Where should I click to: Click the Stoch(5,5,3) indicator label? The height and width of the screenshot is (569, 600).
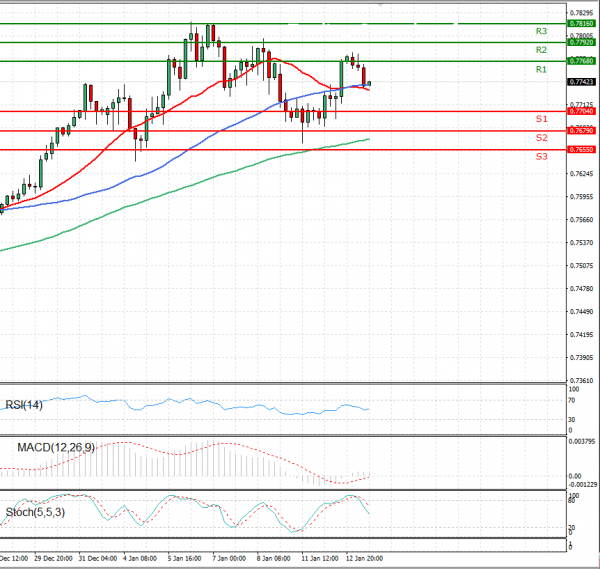pyautogui.click(x=35, y=512)
